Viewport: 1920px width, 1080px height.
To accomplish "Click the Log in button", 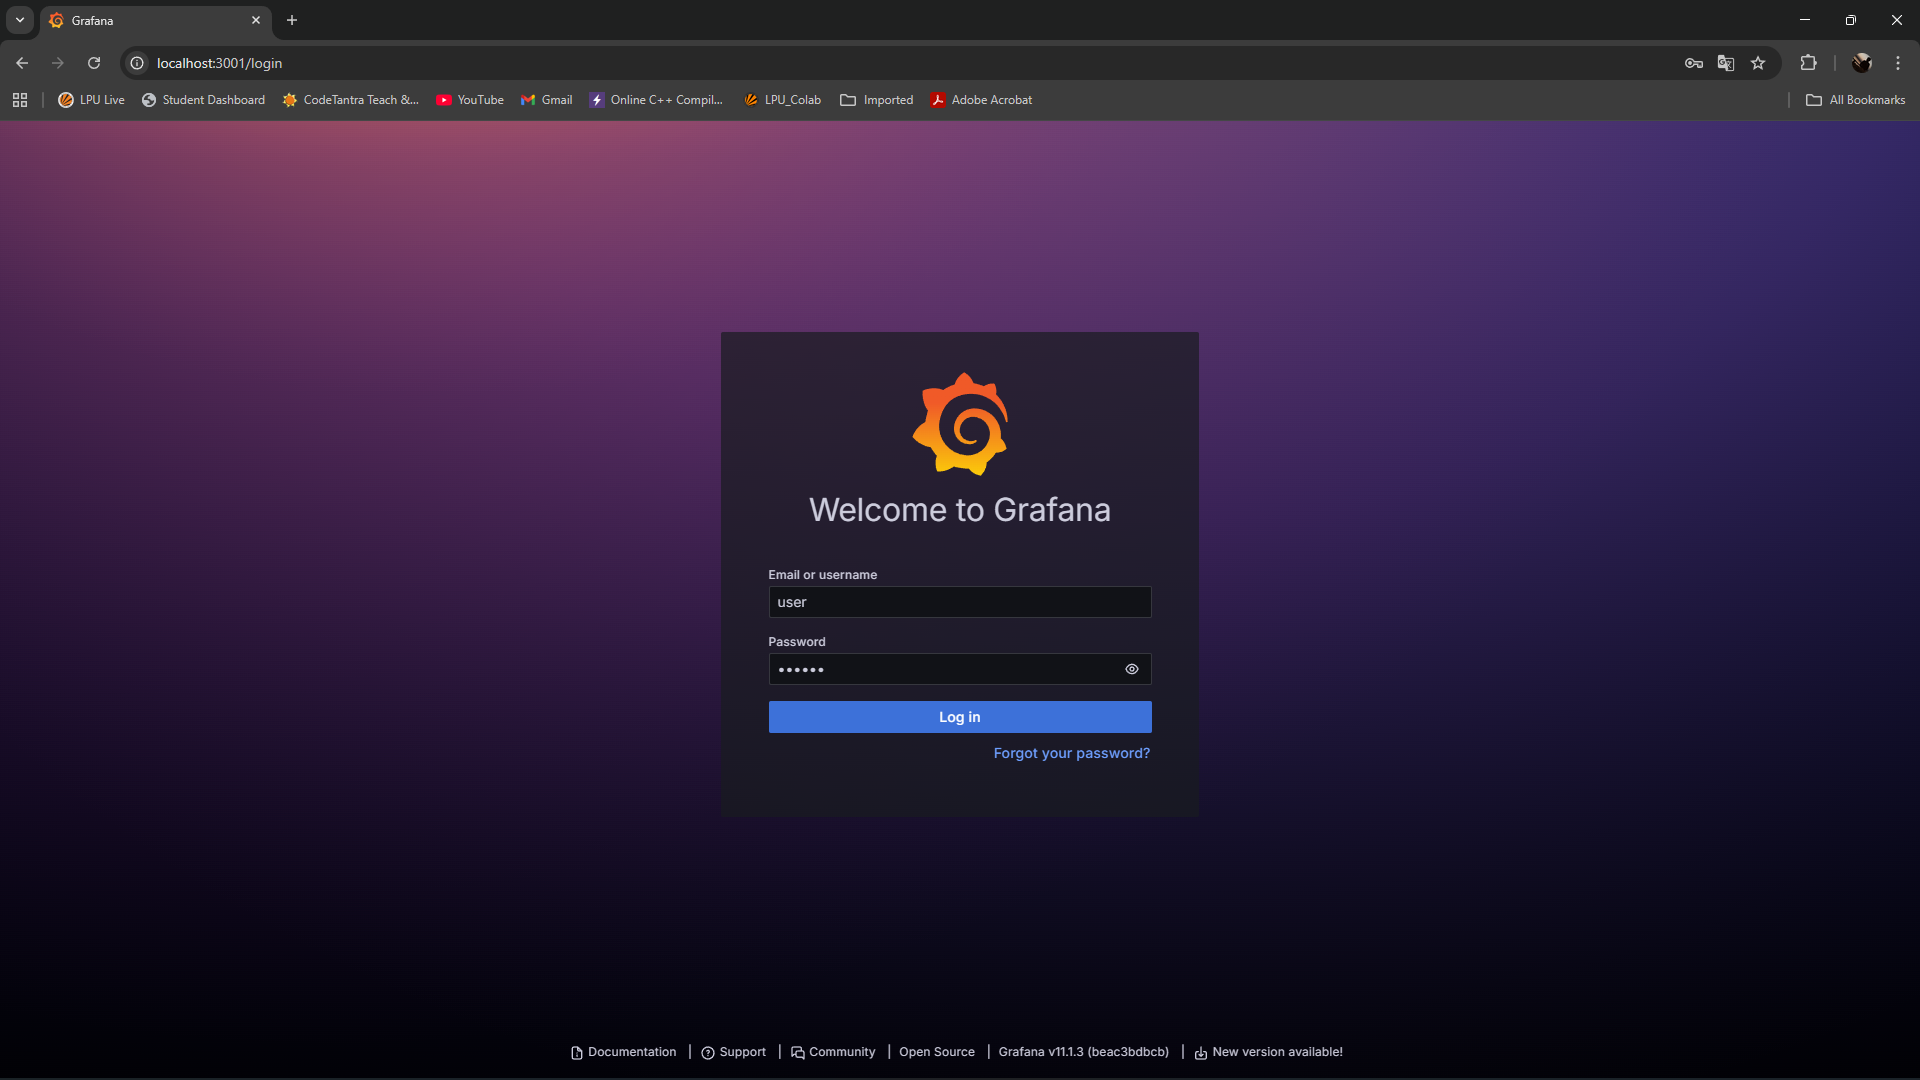I will coord(959,717).
